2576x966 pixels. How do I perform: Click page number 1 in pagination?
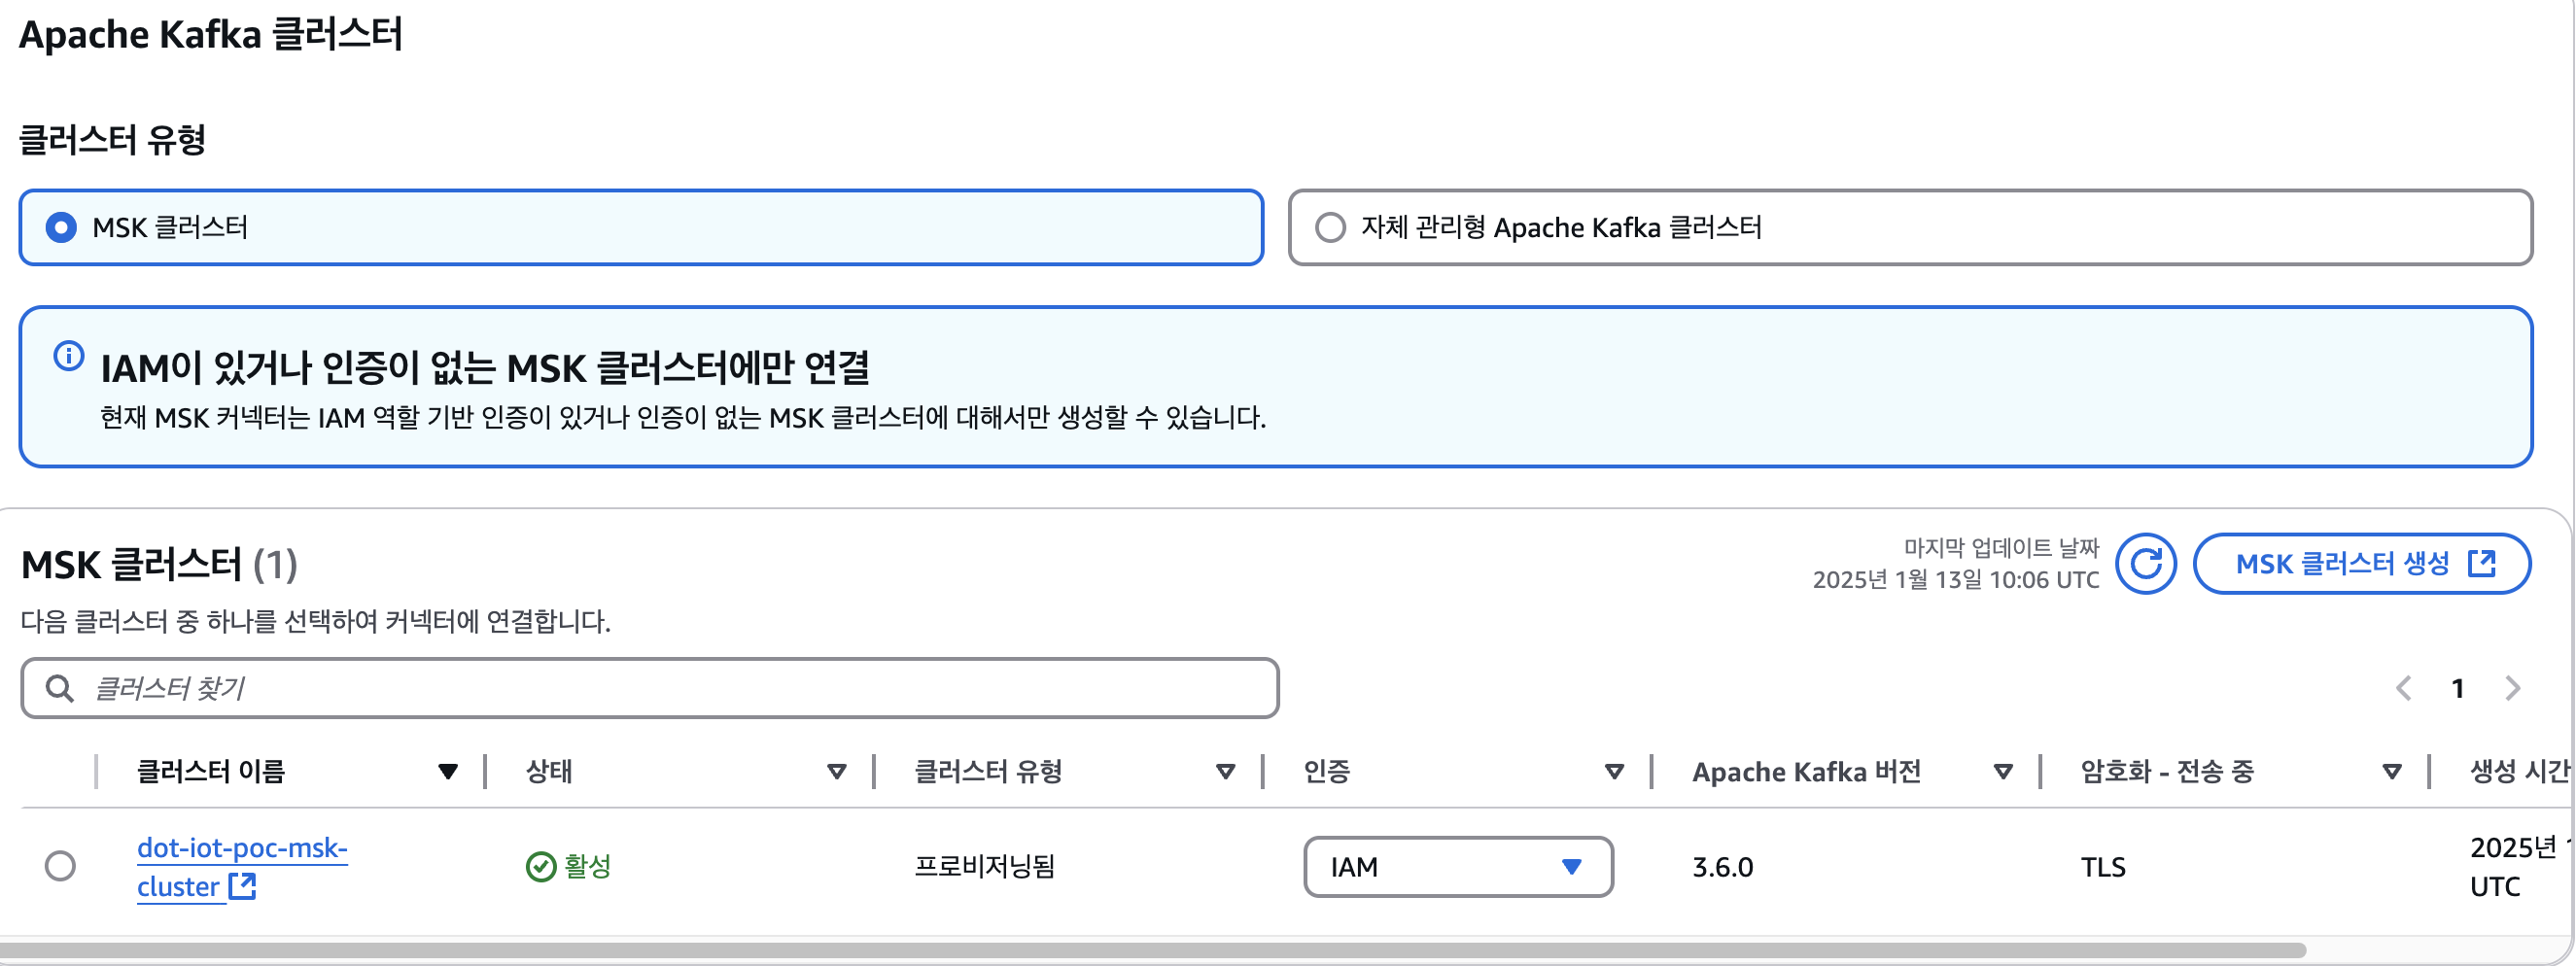click(x=2458, y=688)
